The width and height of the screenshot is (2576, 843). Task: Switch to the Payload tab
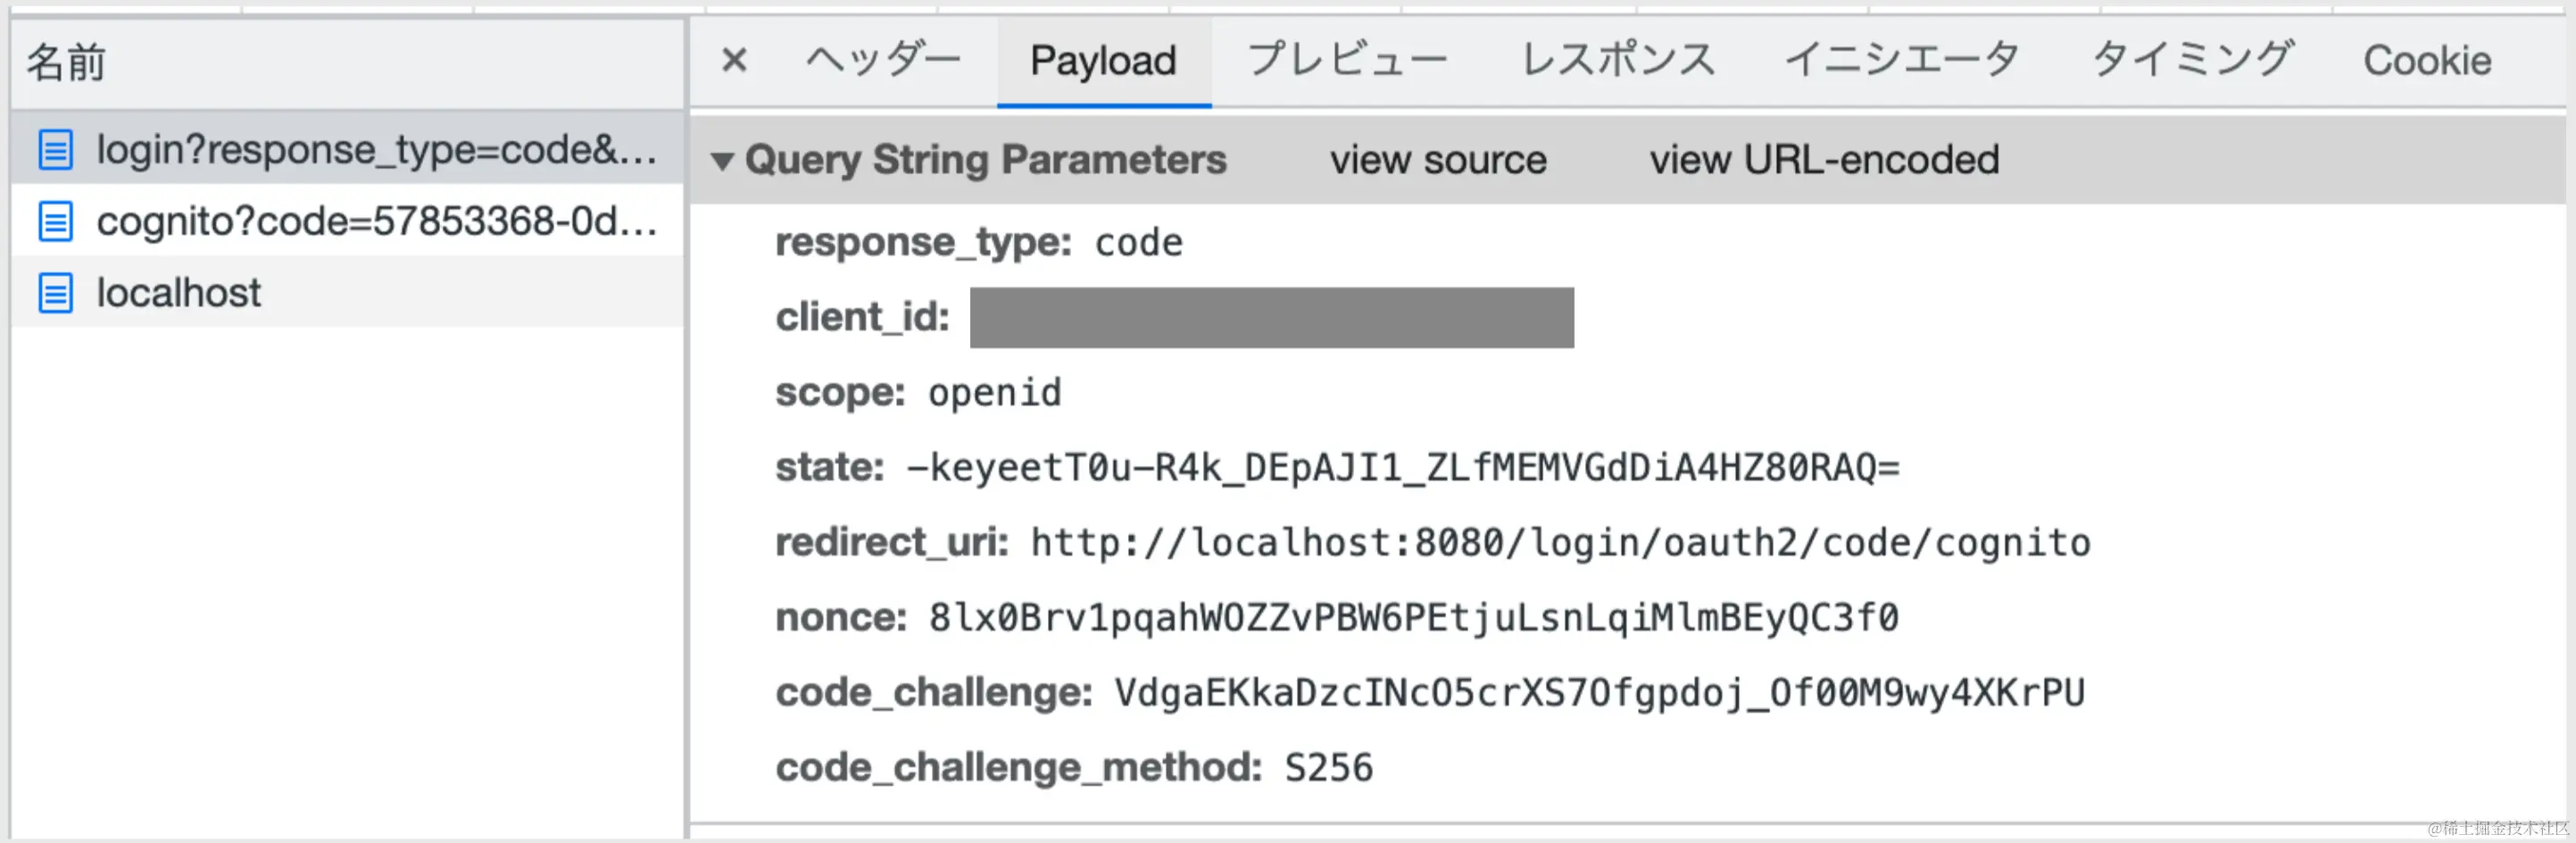point(1103,60)
